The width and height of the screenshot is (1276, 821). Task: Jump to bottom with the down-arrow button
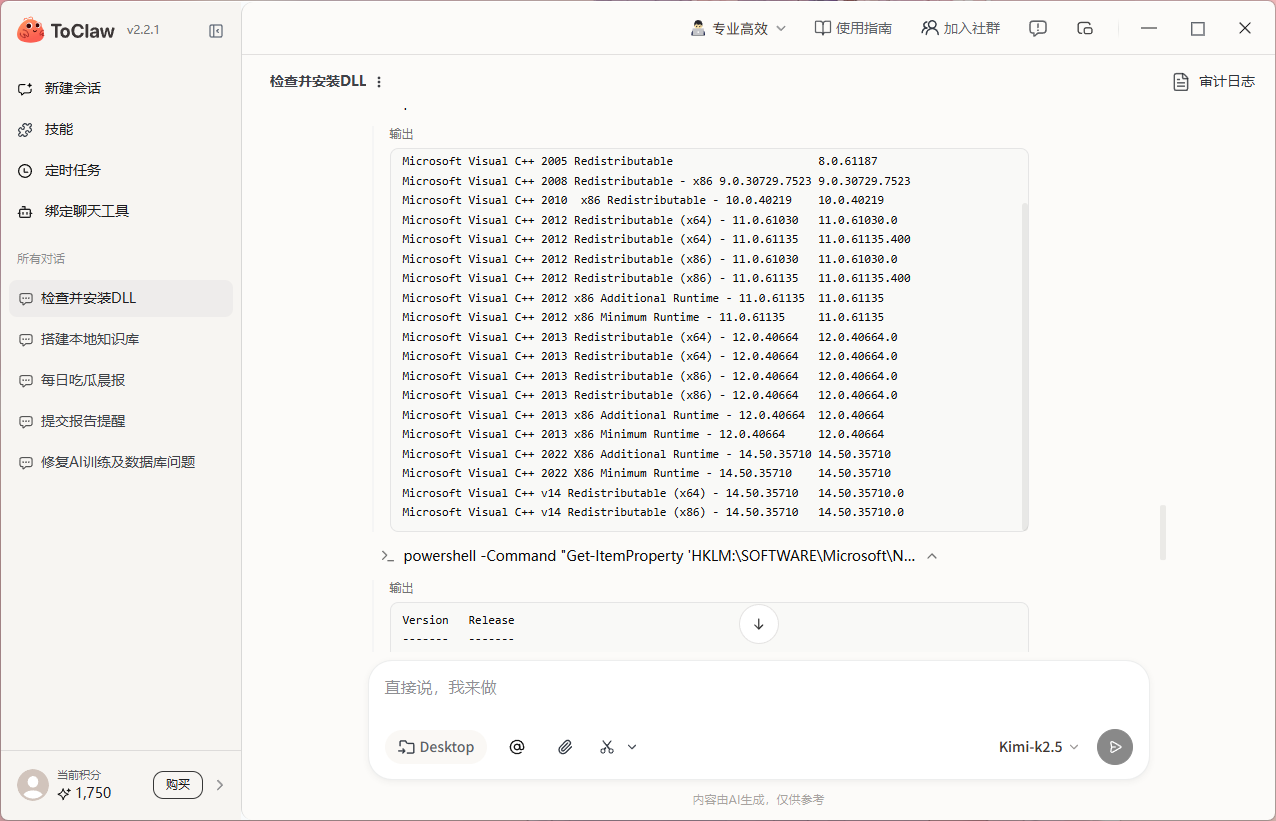(x=759, y=624)
